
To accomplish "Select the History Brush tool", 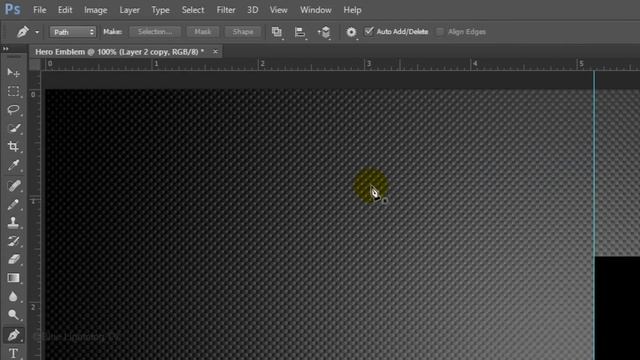I will pos(13,241).
